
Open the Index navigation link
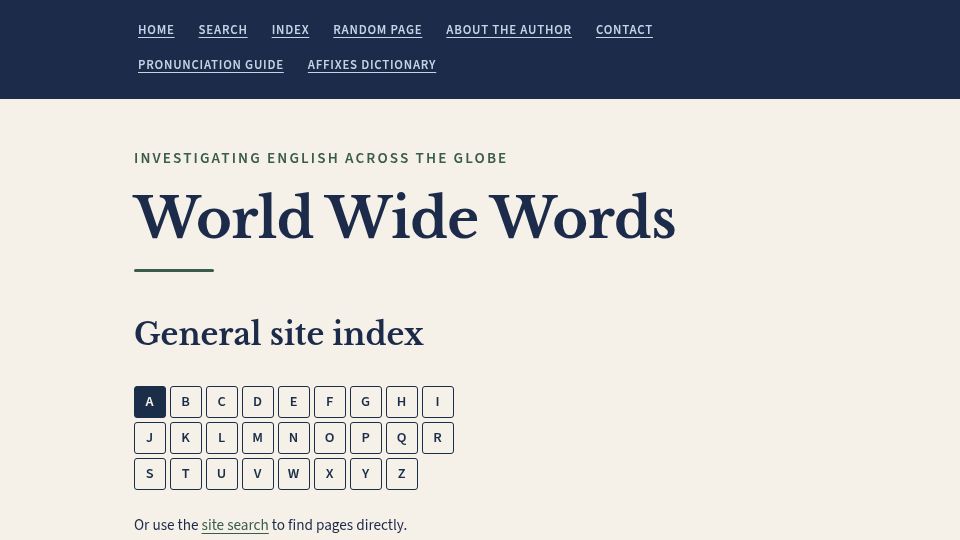click(290, 30)
